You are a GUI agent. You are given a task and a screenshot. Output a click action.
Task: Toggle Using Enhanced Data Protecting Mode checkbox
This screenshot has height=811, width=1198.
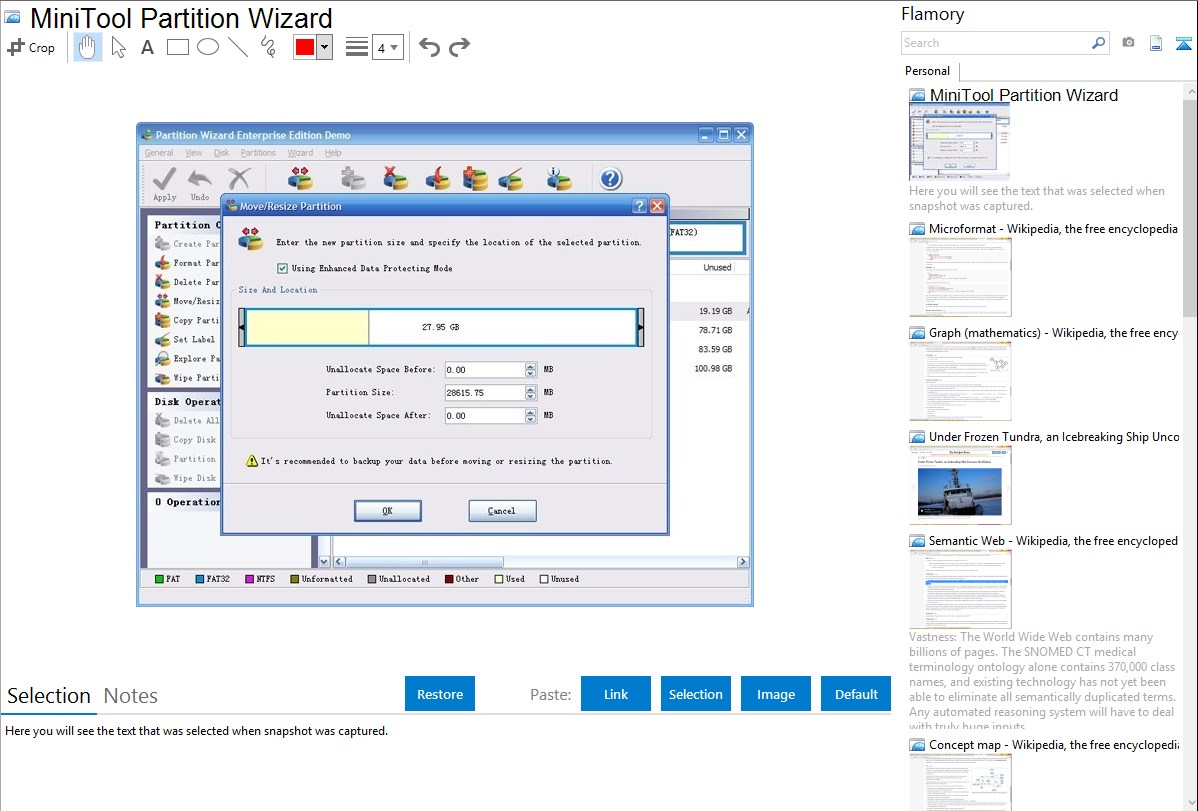[x=283, y=268]
